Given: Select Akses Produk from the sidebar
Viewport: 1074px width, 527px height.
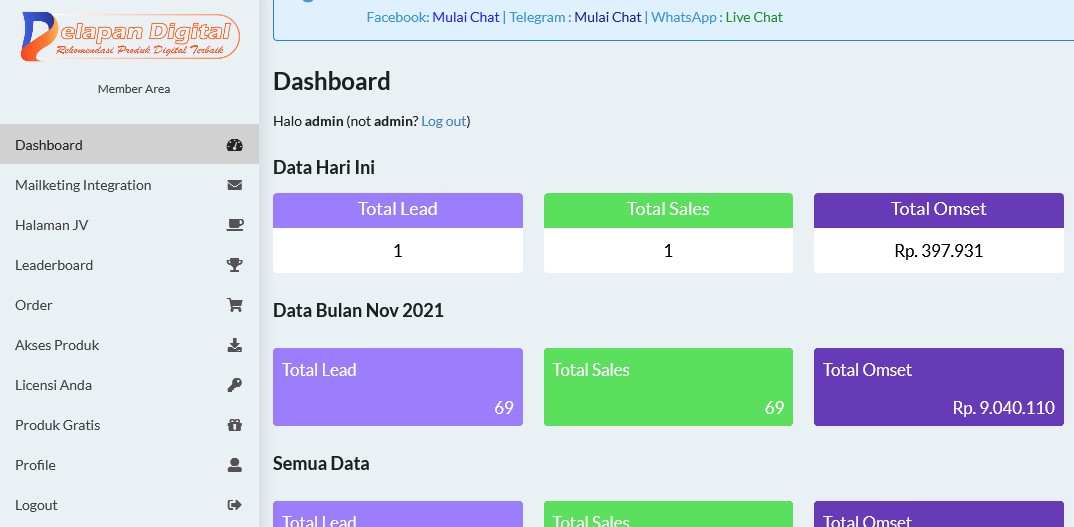Looking at the screenshot, I should point(57,345).
